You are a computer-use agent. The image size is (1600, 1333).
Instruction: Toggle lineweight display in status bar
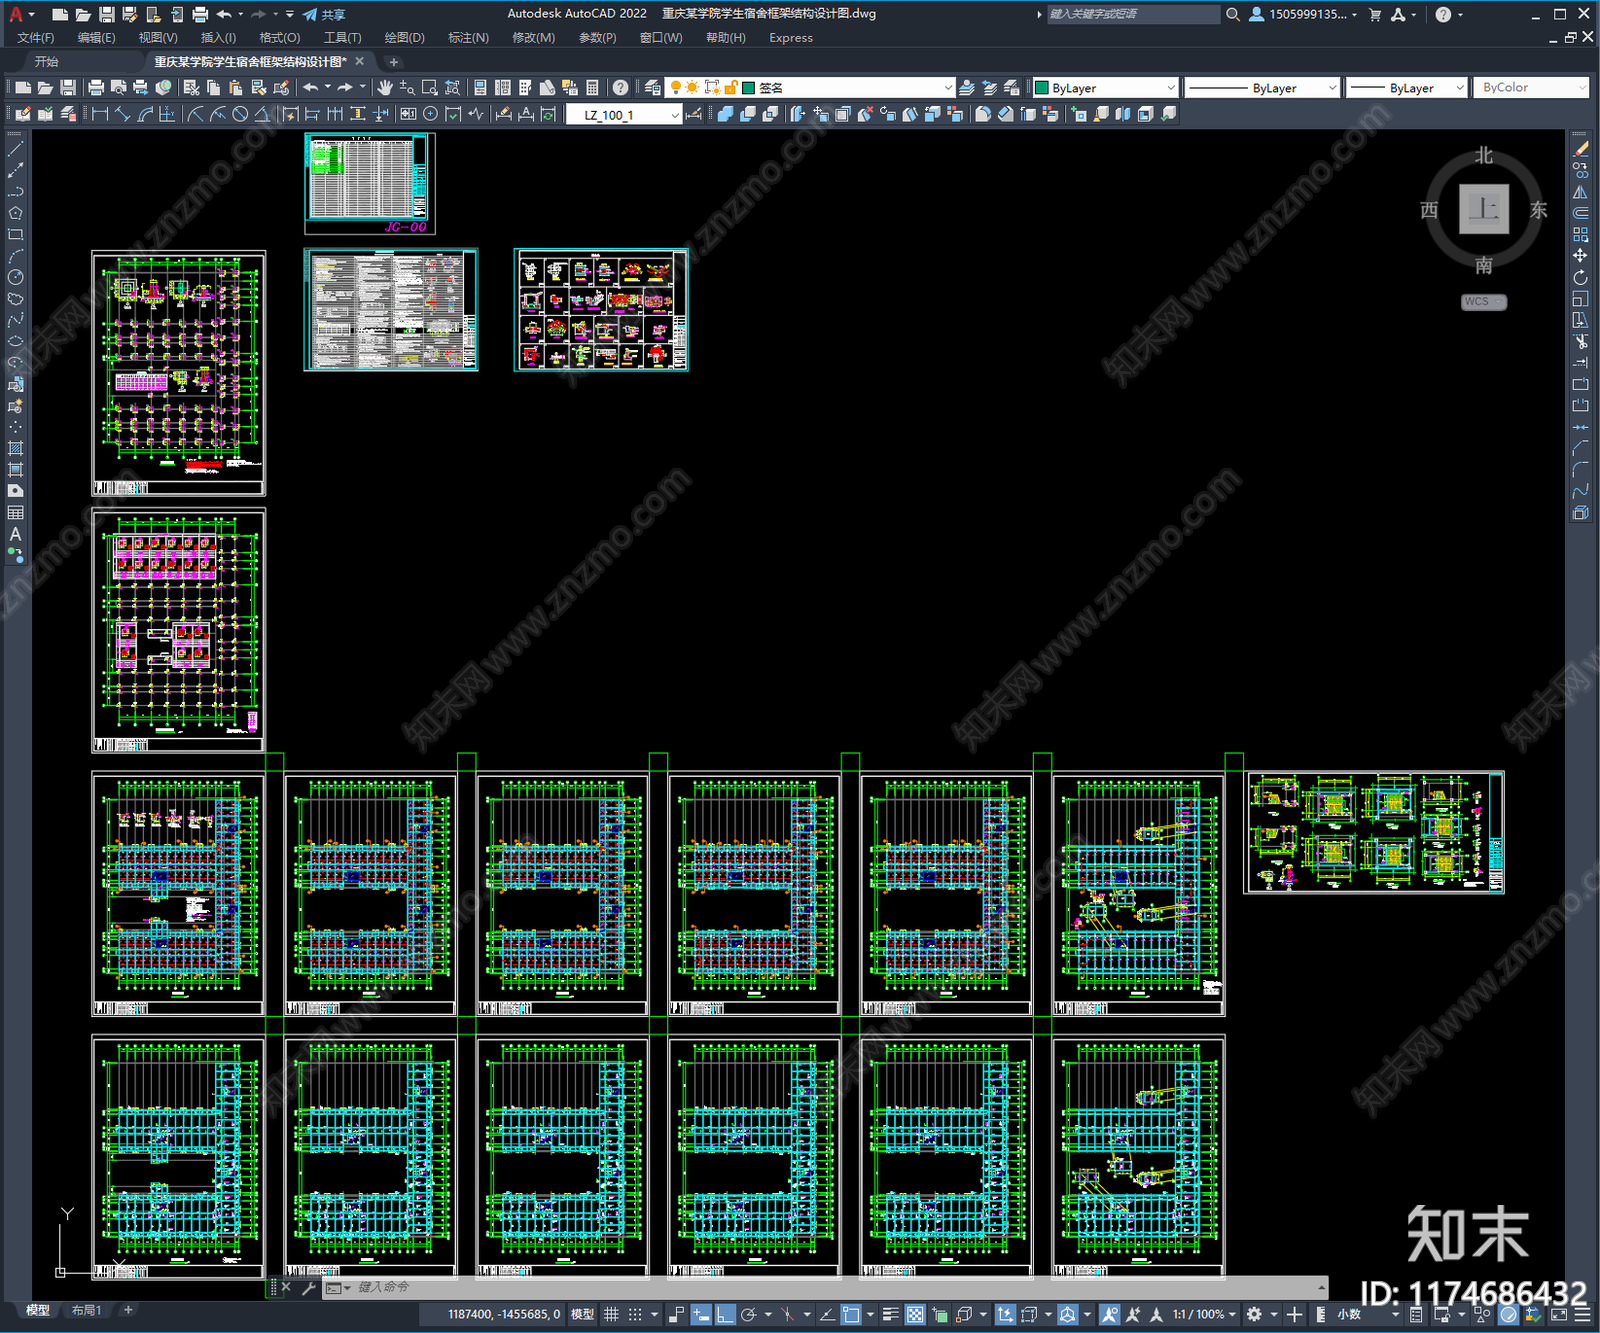tap(890, 1314)
